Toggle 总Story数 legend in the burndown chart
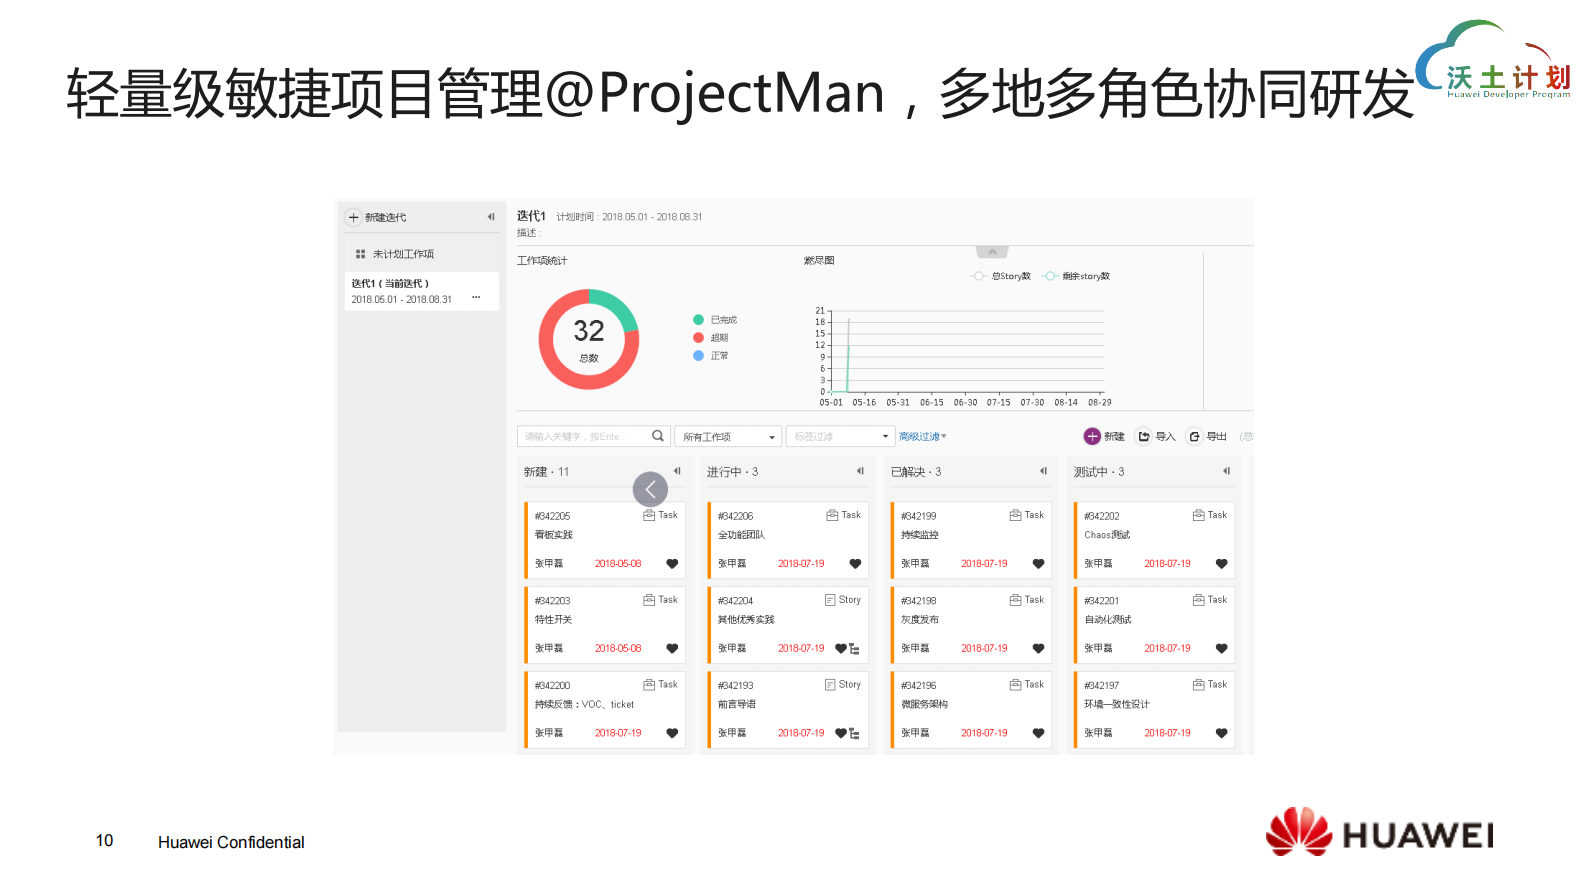Image resolution: width=1587 pixels, height=892 pixels. (1001, 276)
